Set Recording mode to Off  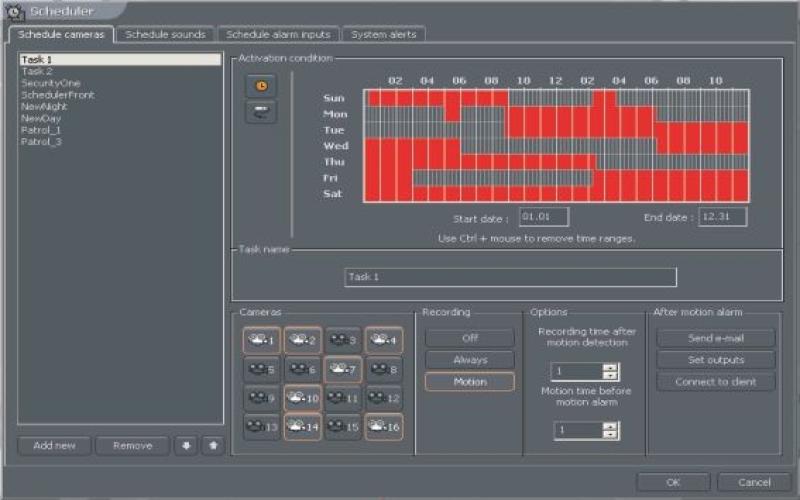coord(469,338)
